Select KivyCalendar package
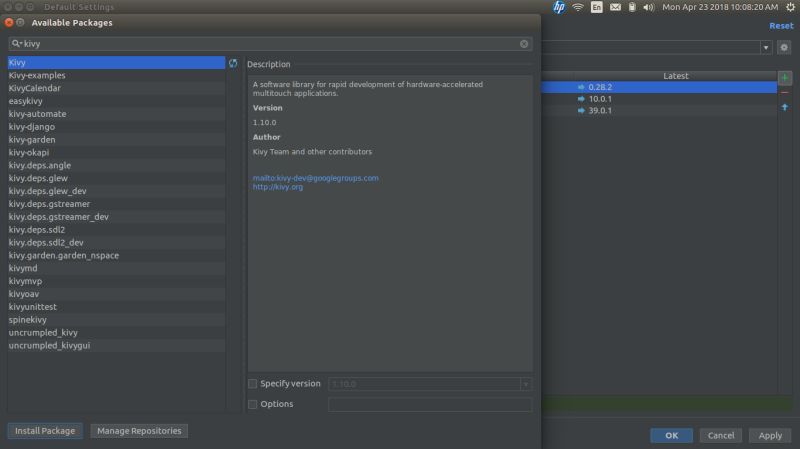800x449 pixels. (116, 88)
